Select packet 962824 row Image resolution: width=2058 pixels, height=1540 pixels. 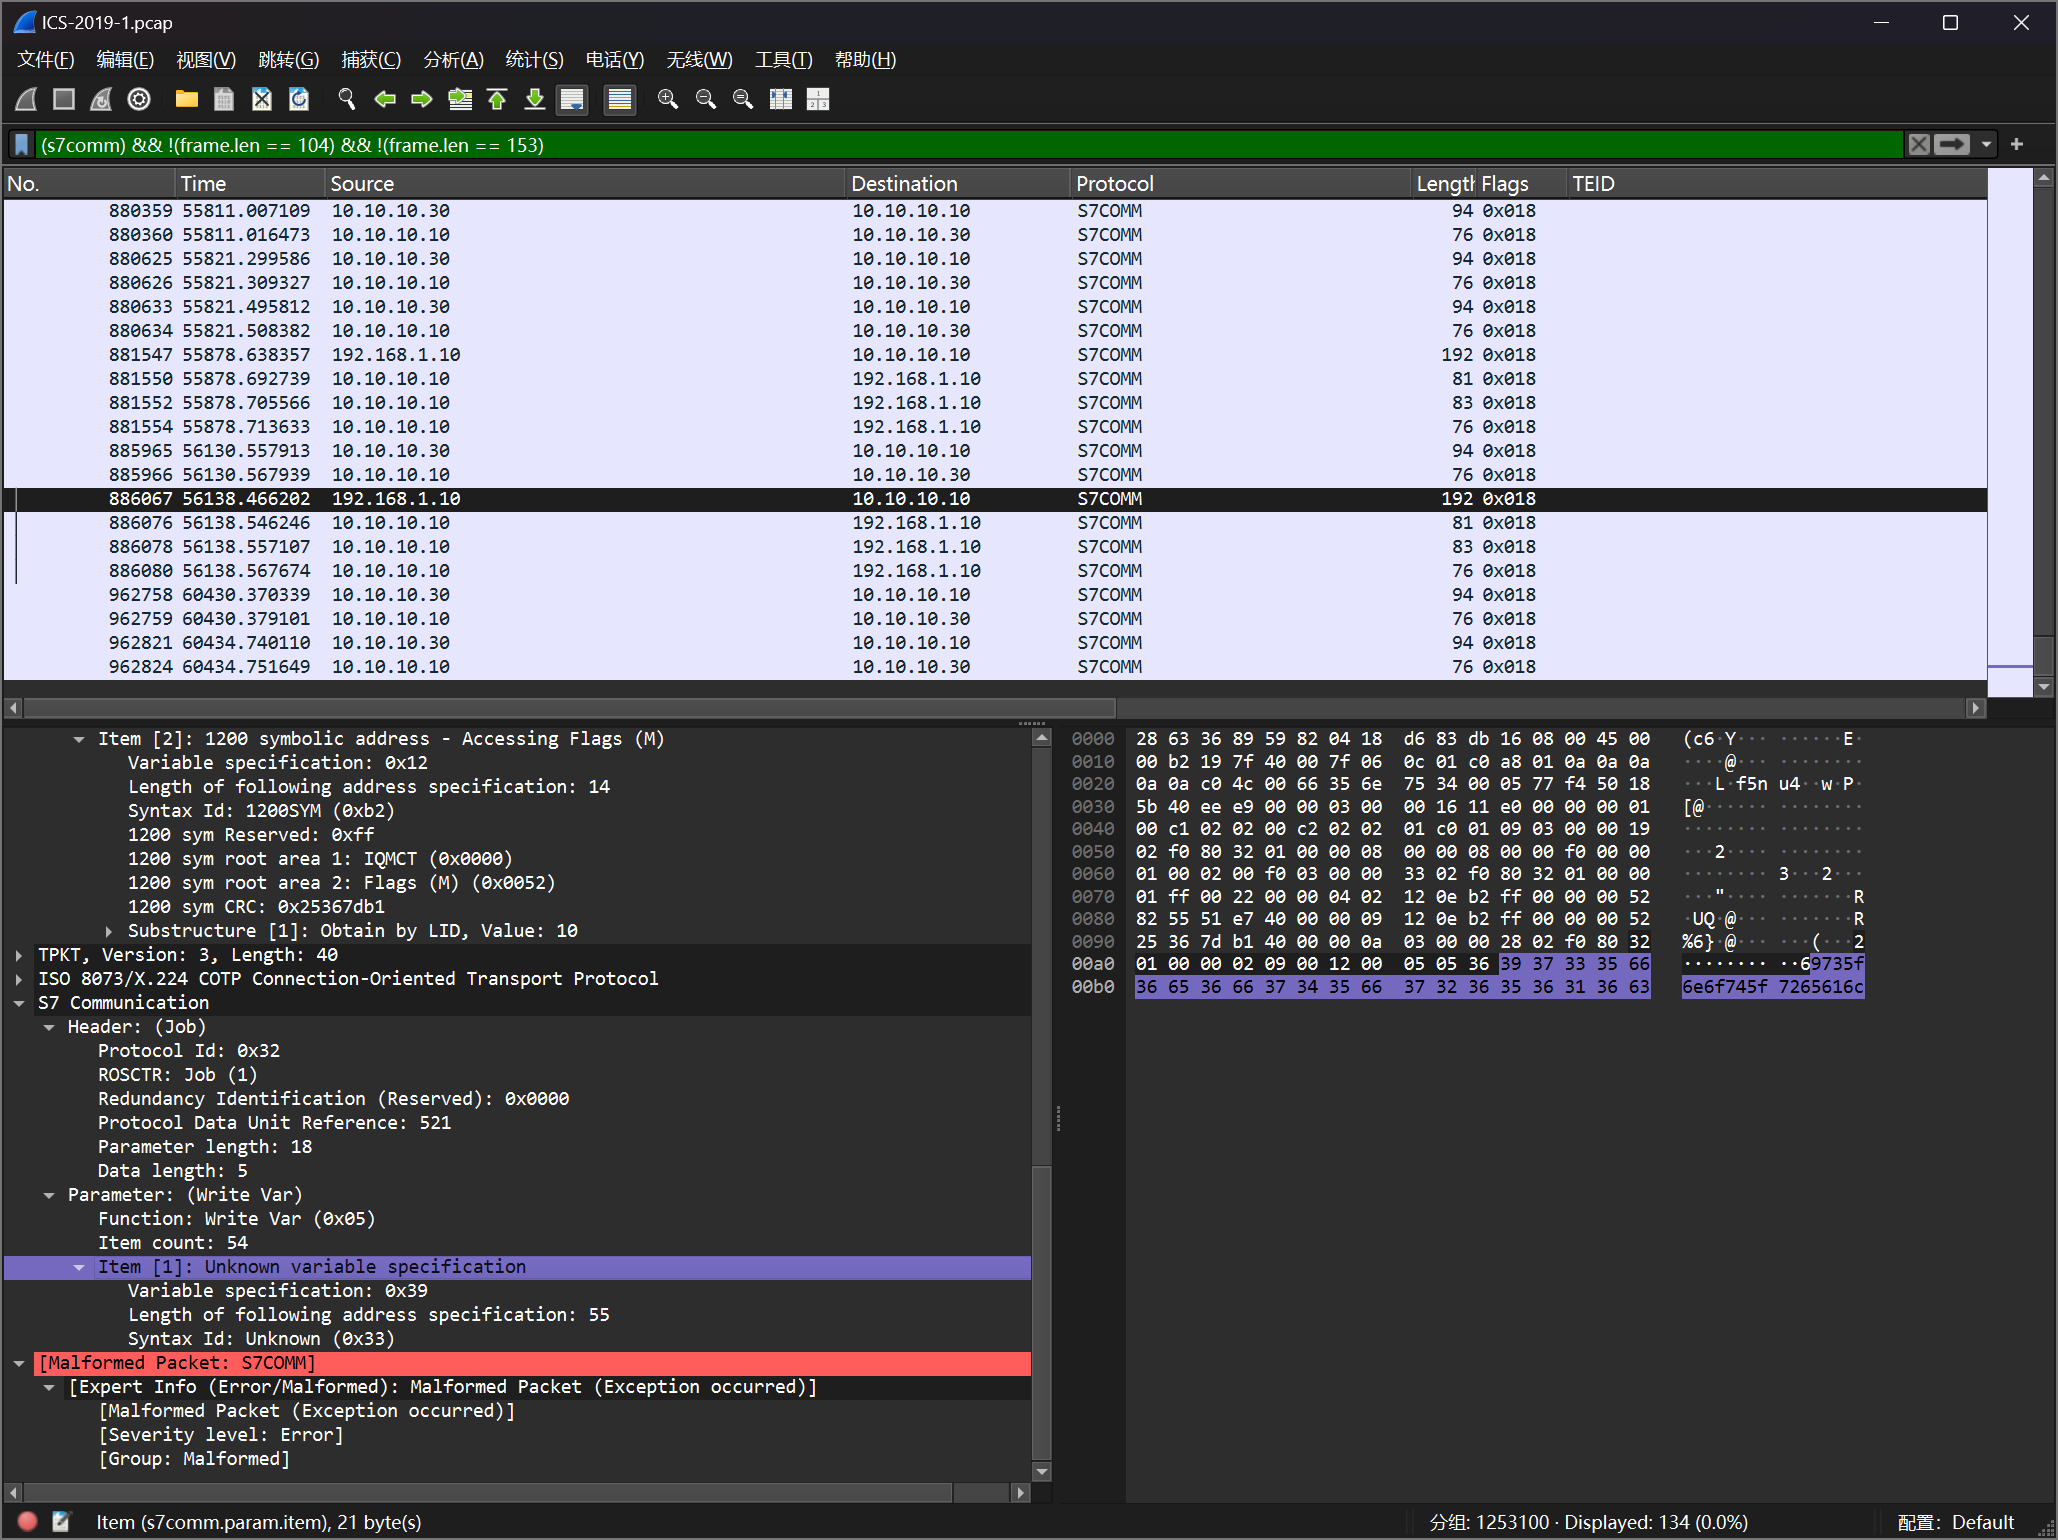point(995,667)
